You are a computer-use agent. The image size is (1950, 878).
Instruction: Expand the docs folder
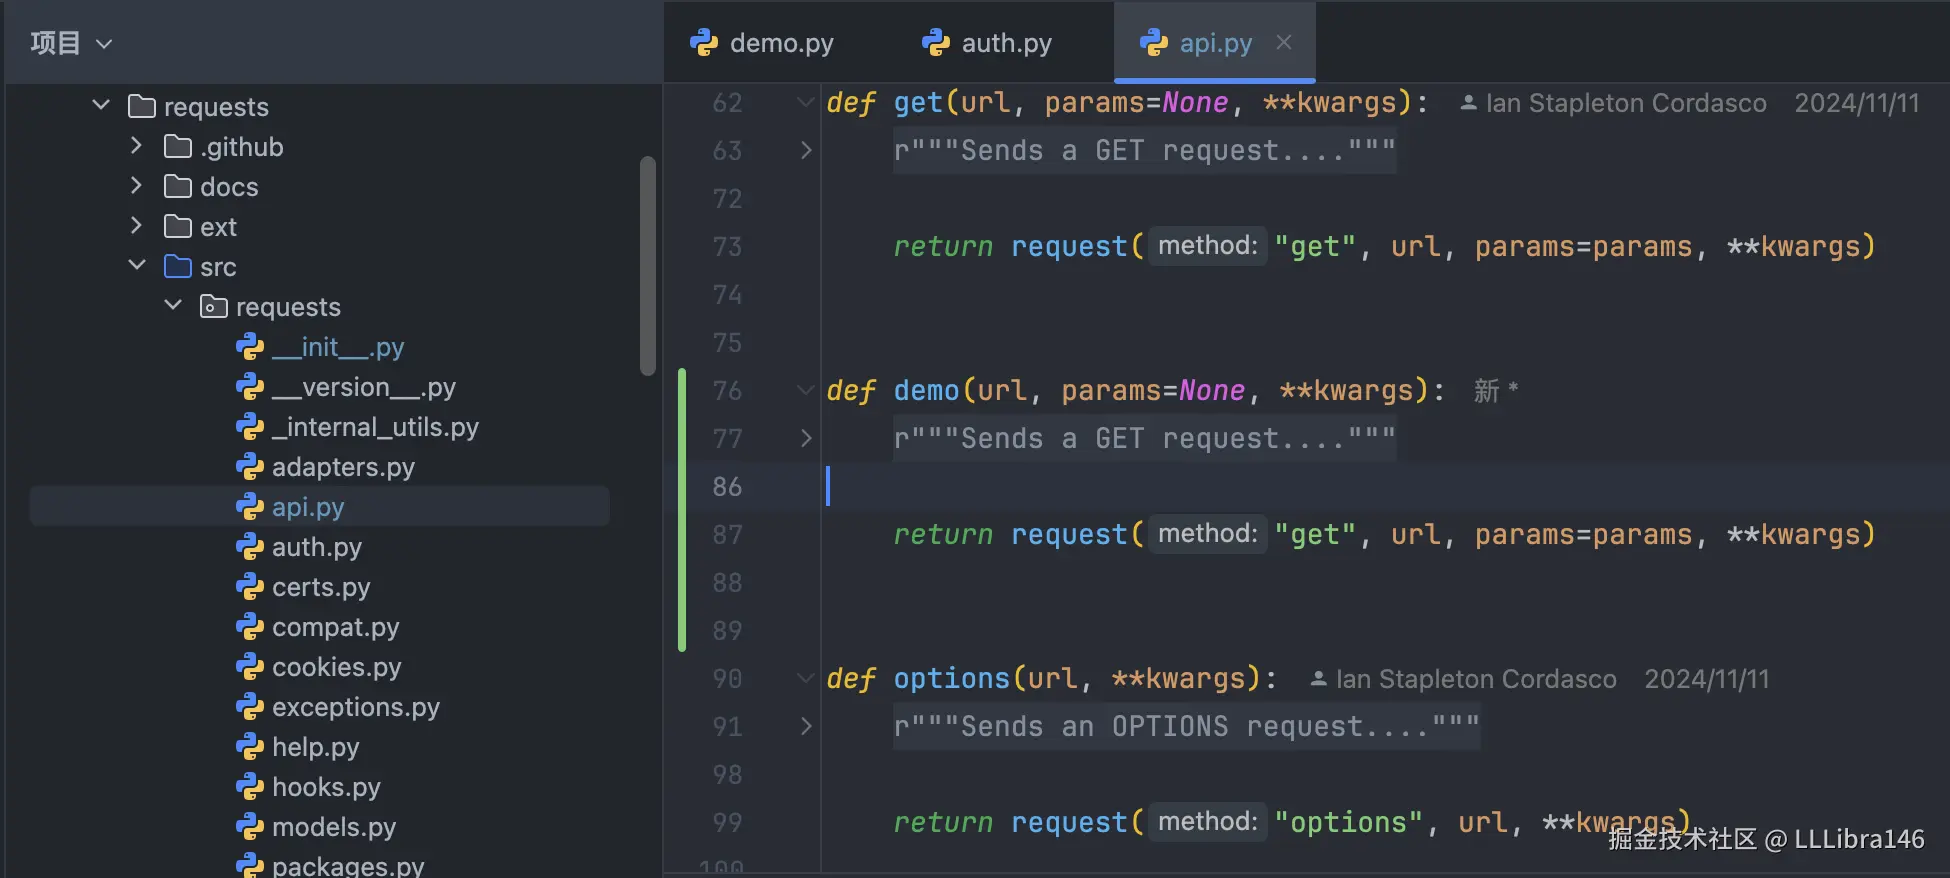[x=137, y=186]
